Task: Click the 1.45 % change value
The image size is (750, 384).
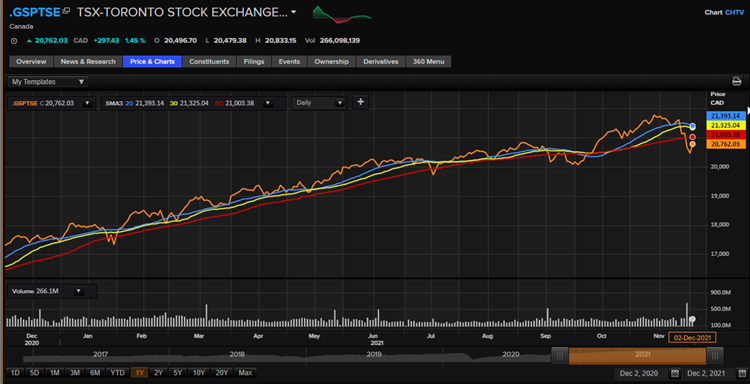Action: [135, 41]
